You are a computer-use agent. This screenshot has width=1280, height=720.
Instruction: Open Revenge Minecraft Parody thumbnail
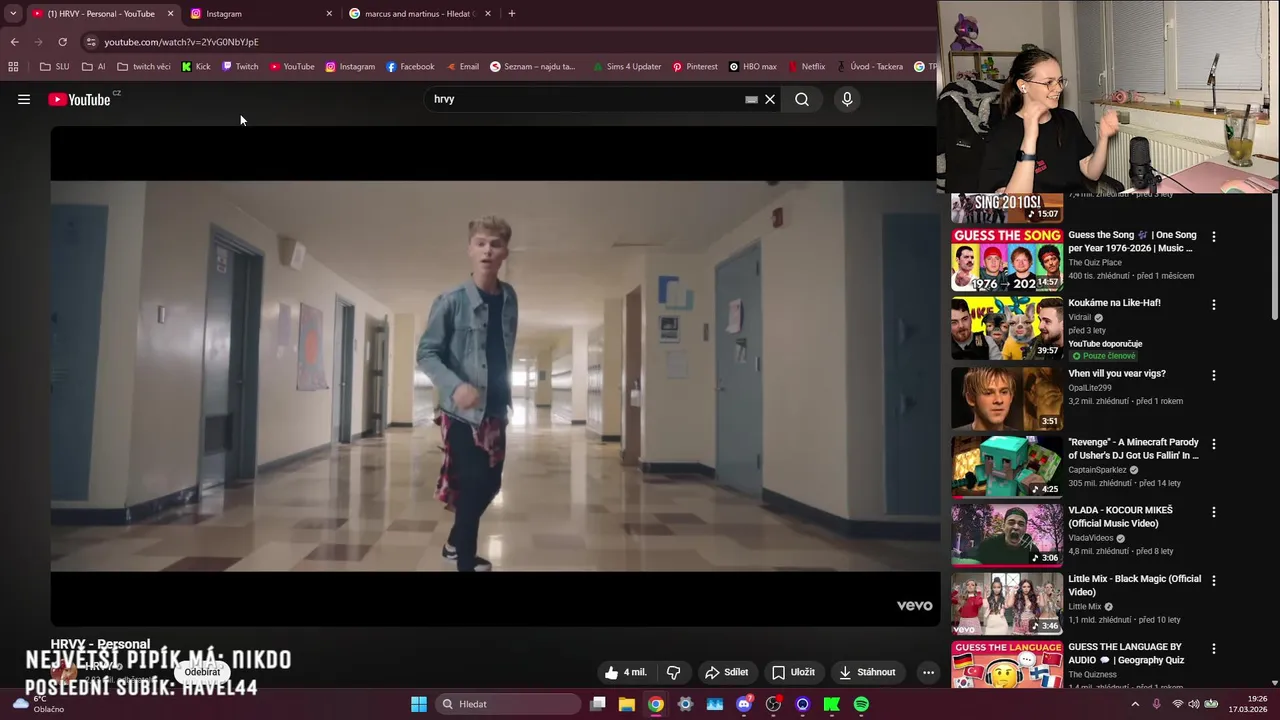pyautogui.click(x=1007, y=465)
